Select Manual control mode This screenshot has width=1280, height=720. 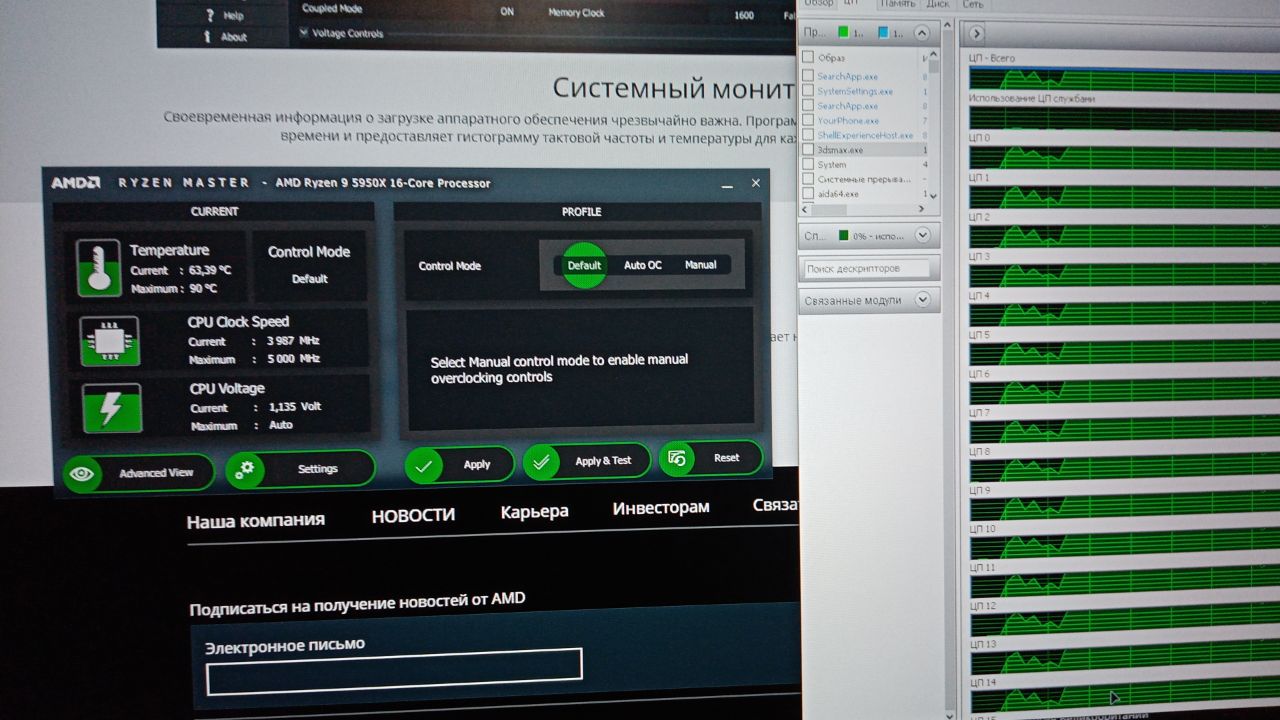tap(700, 265)
